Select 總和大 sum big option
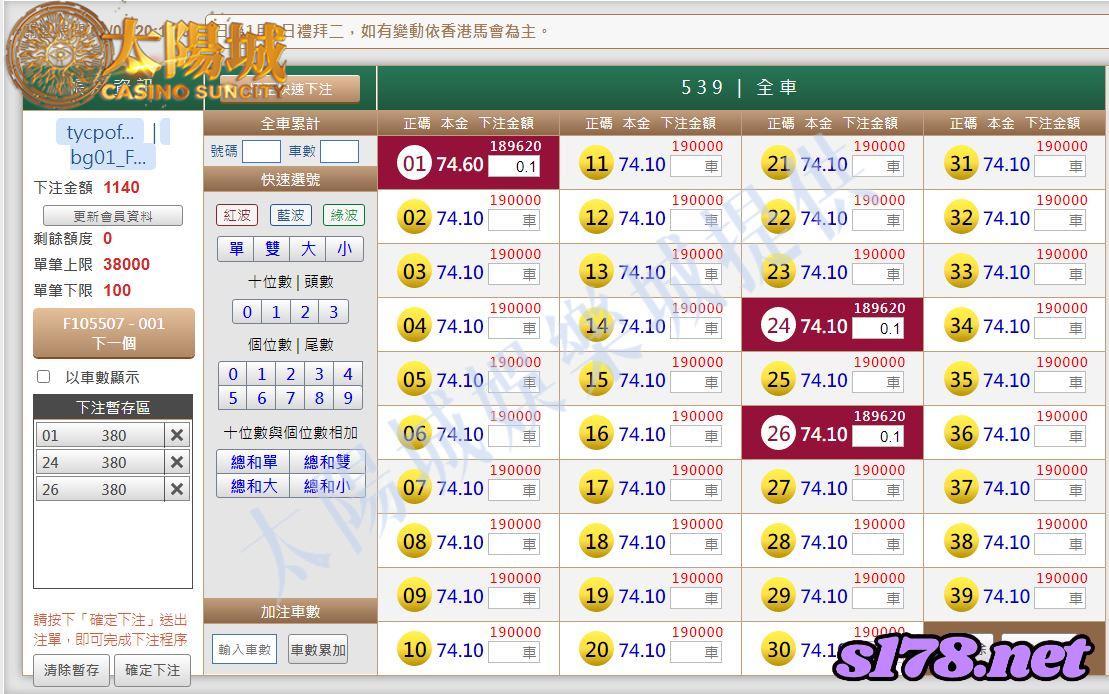Viewport: 1109px width, 694px height. click(253, 486)
